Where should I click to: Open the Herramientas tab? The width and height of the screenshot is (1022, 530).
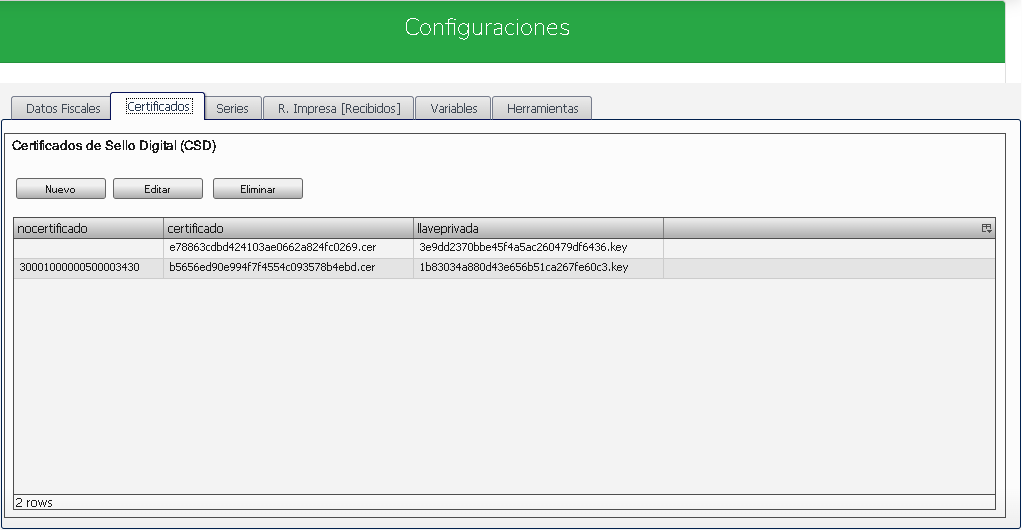[542, 108]
